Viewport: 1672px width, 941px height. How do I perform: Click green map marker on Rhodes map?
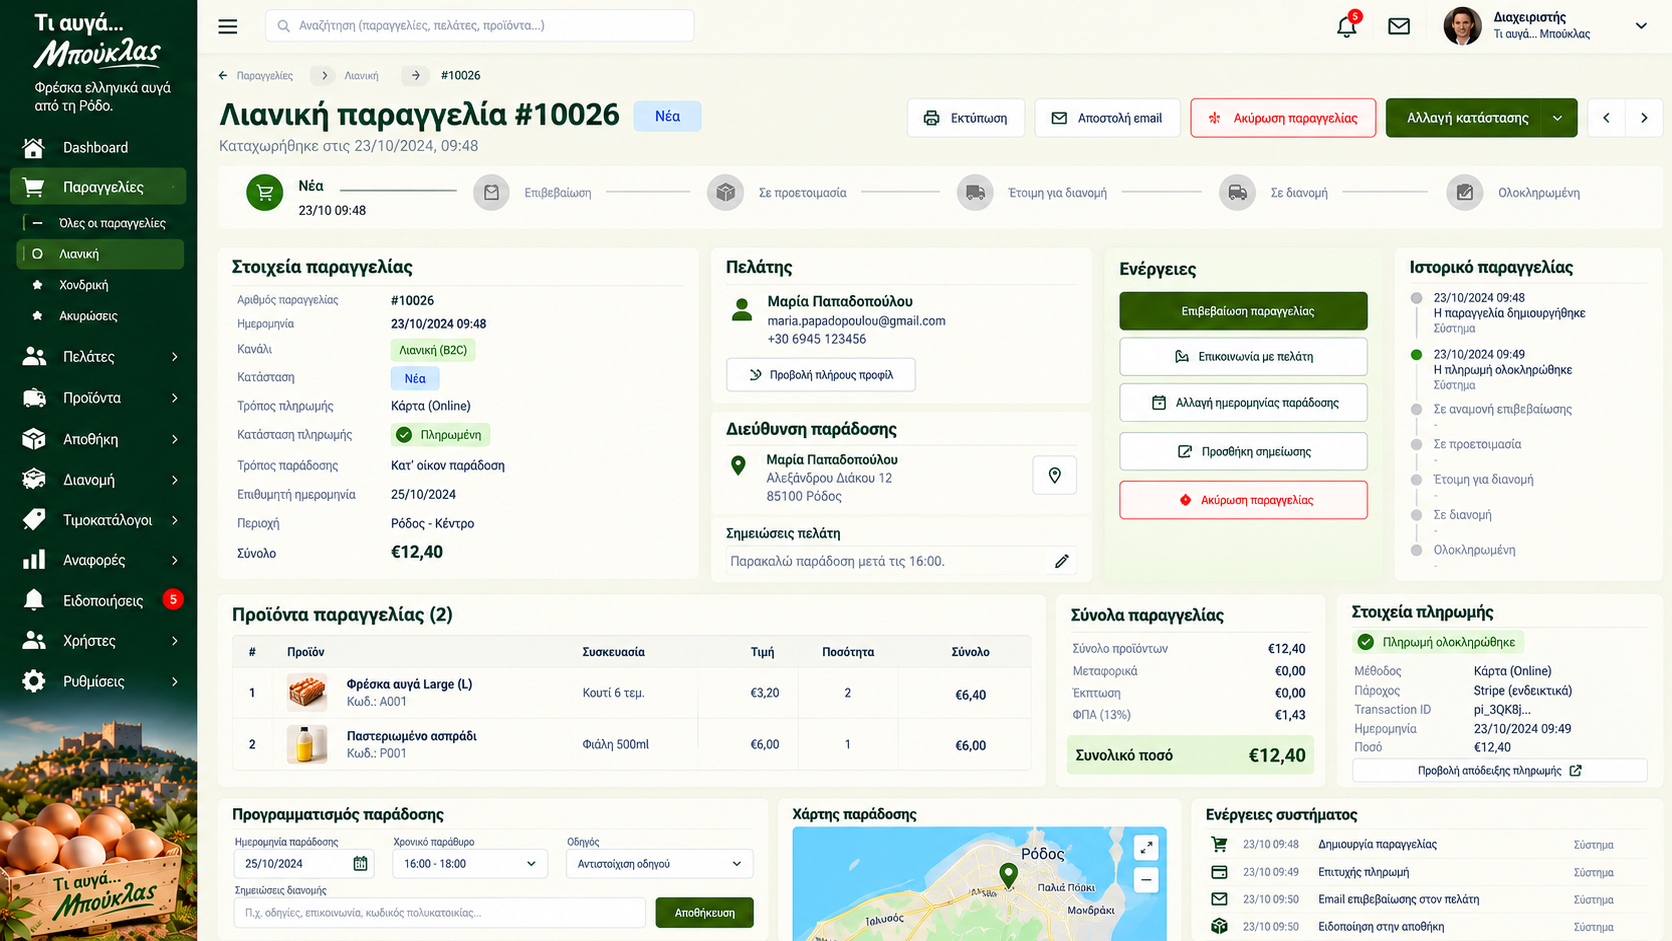(x=1008, y=876)
